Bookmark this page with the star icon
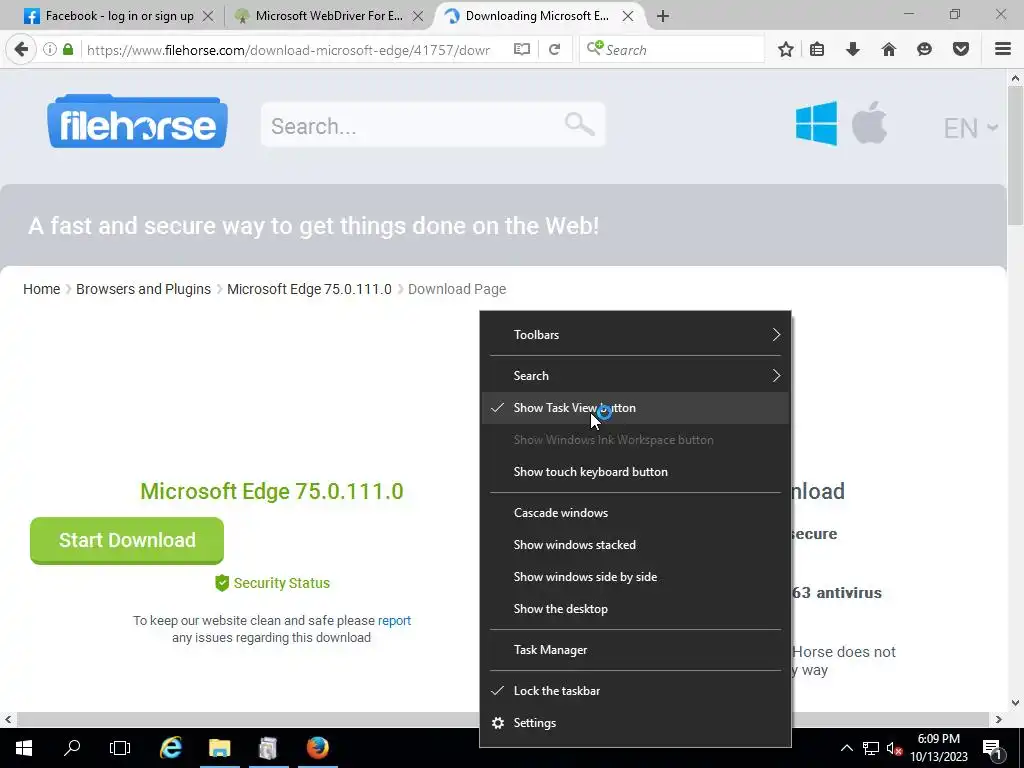Screen dimensions: 1024x768 786,49
